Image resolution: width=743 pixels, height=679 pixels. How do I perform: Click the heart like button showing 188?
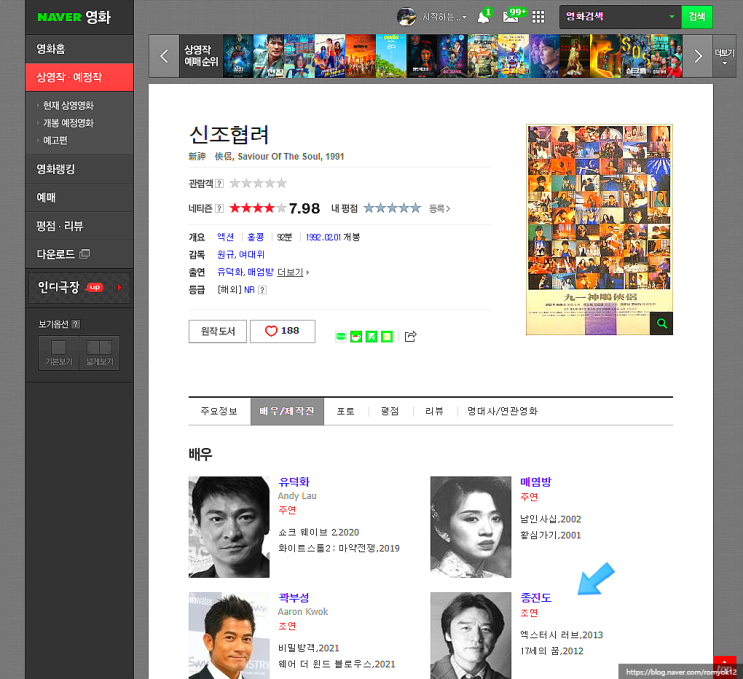[x=282, y=331]
